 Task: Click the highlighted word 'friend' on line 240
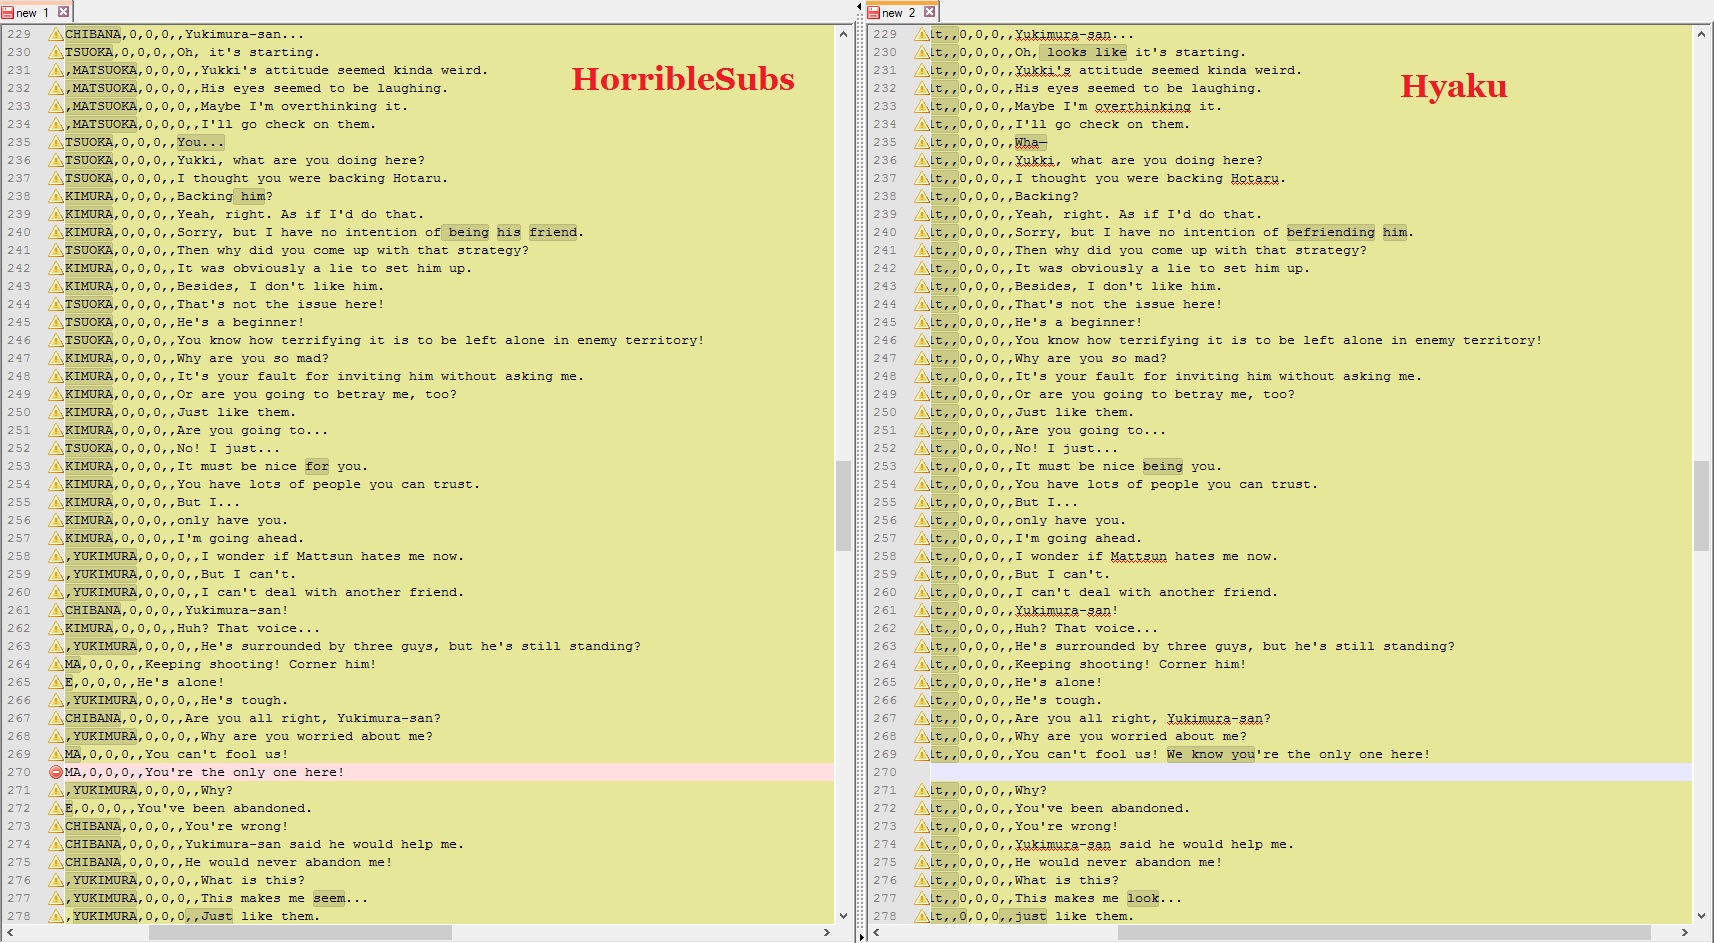tap(553, 232)
